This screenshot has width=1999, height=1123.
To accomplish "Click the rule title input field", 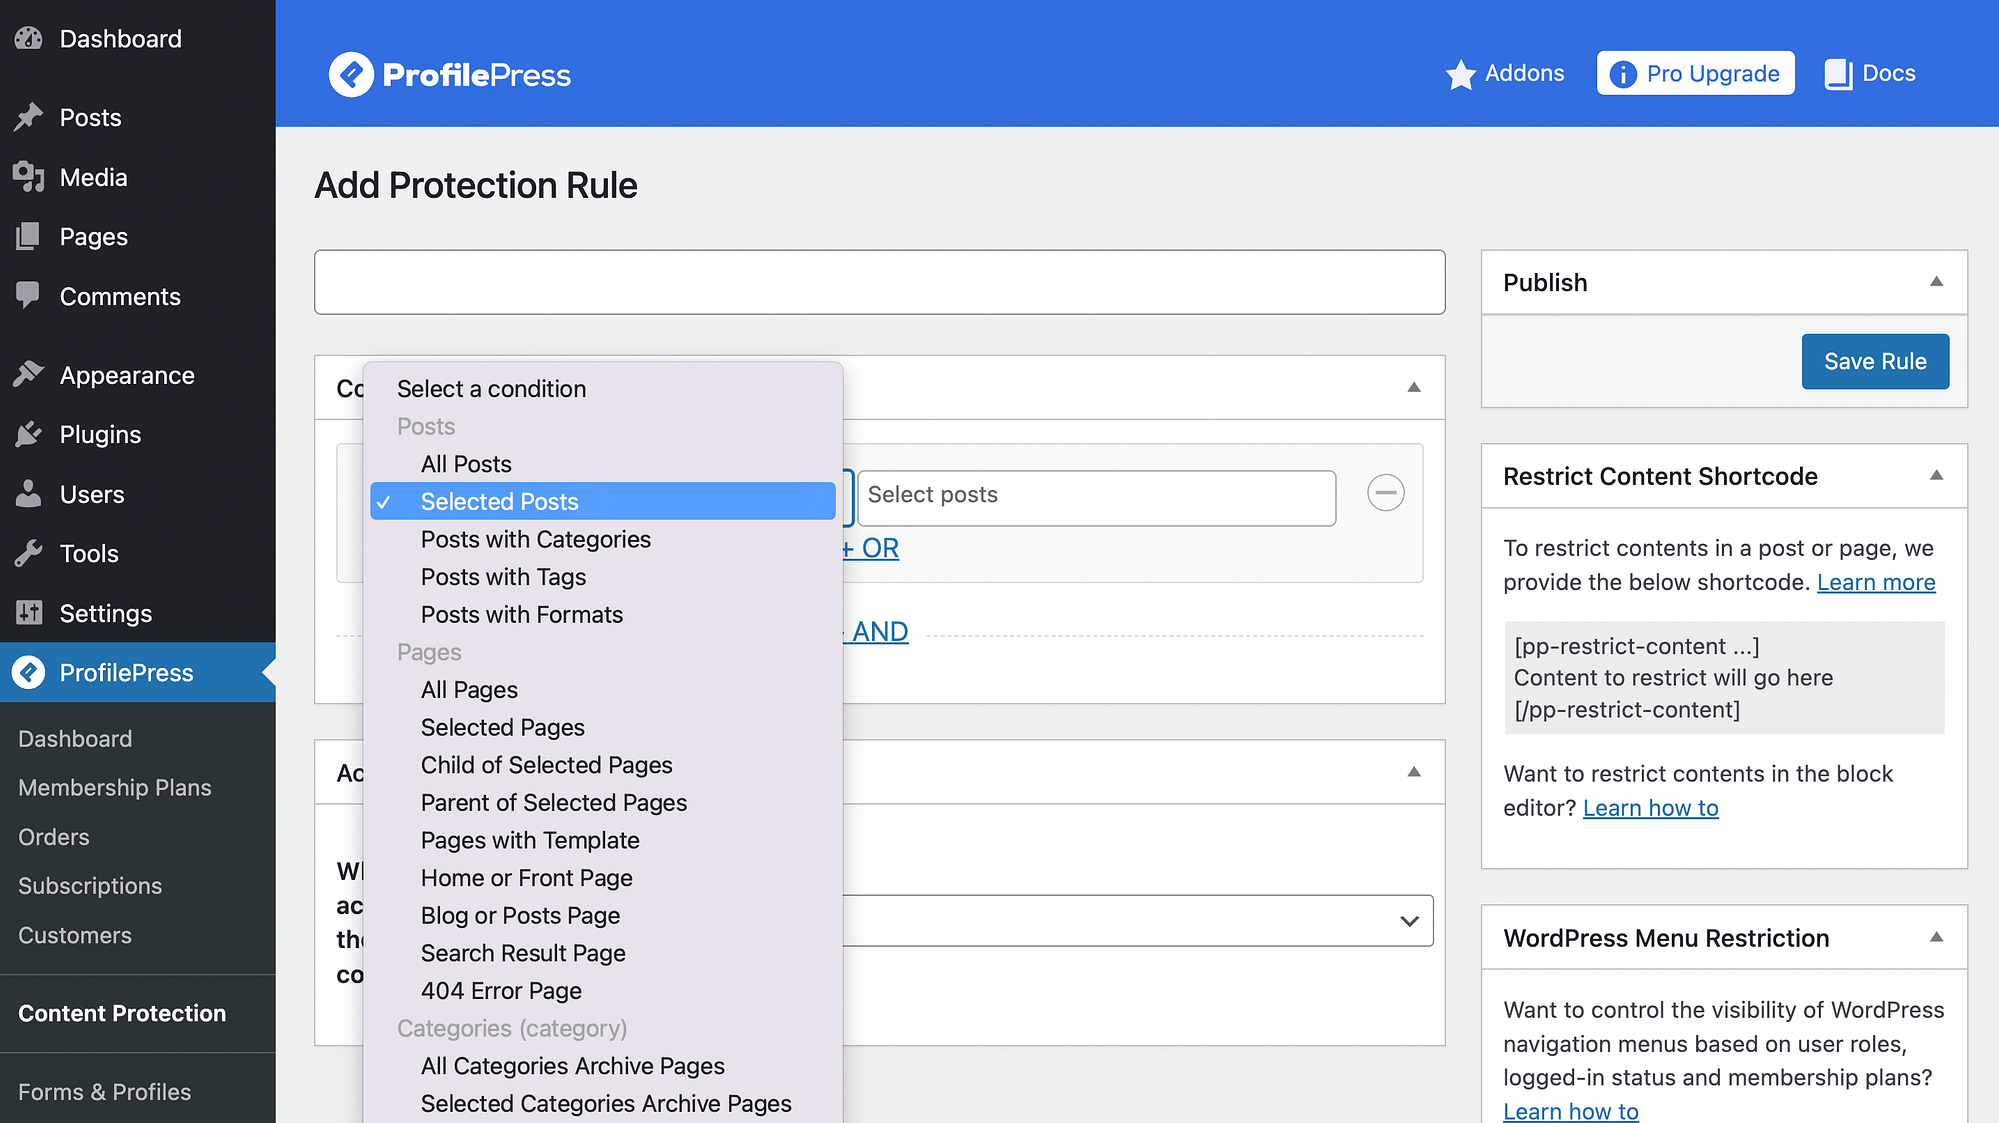I will pyautogui.click(x=880, y=281).
